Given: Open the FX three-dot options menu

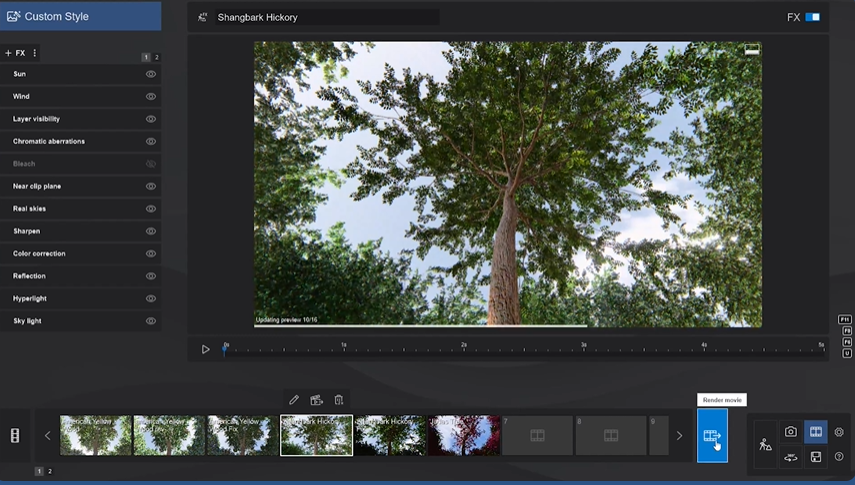Looking at the screenshot, I should [35, 53].
